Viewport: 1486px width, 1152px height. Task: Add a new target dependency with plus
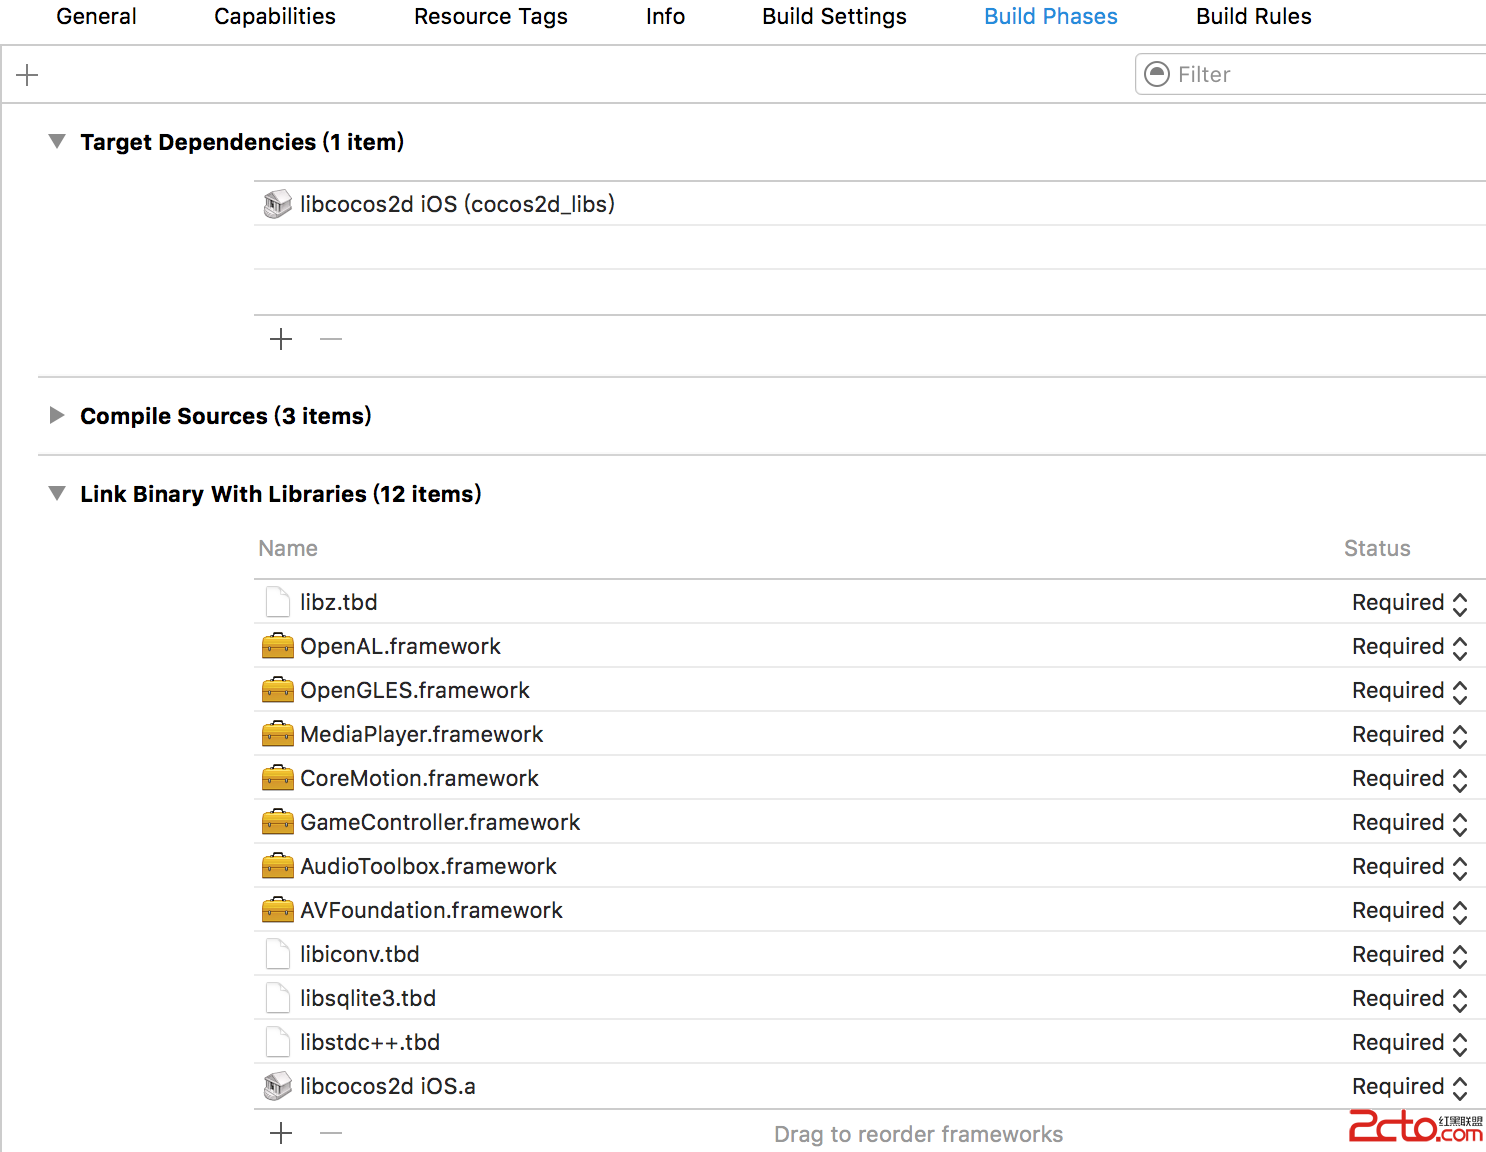(281, 339)
